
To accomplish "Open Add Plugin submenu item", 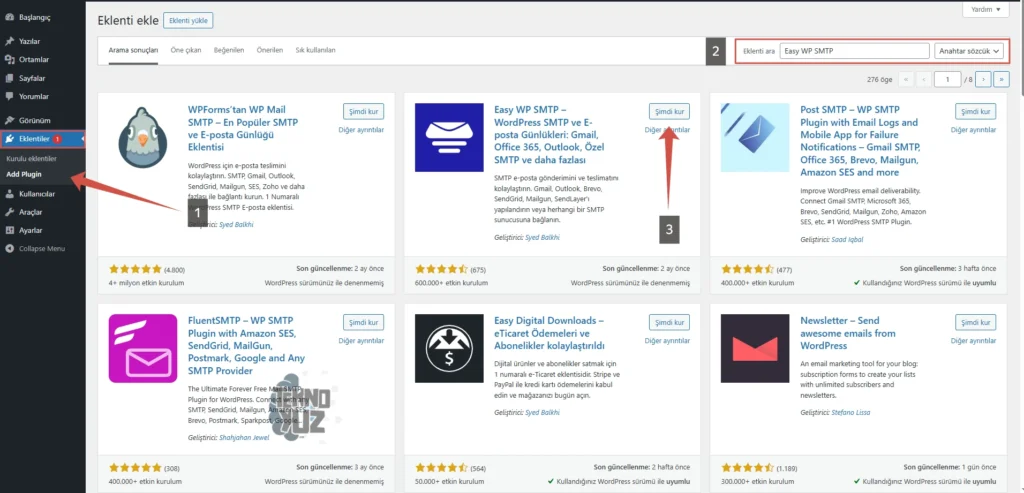I will click(24, 174).
